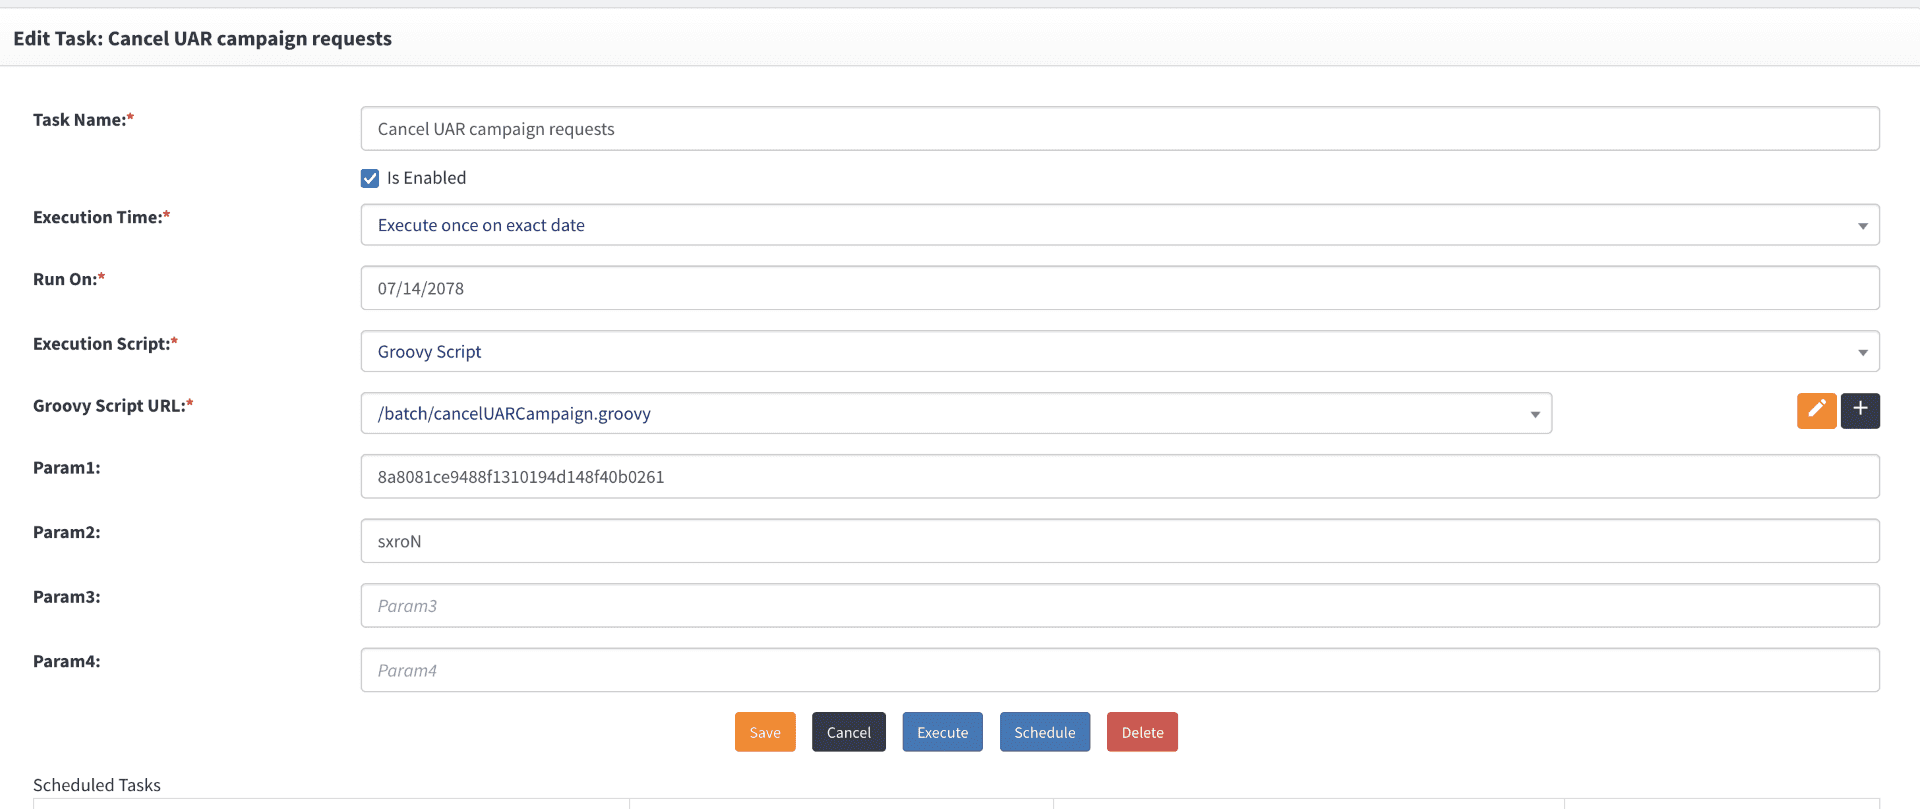
Task: Click the plus icon to add a Groovy script
Action: [x=1860, y=410]
